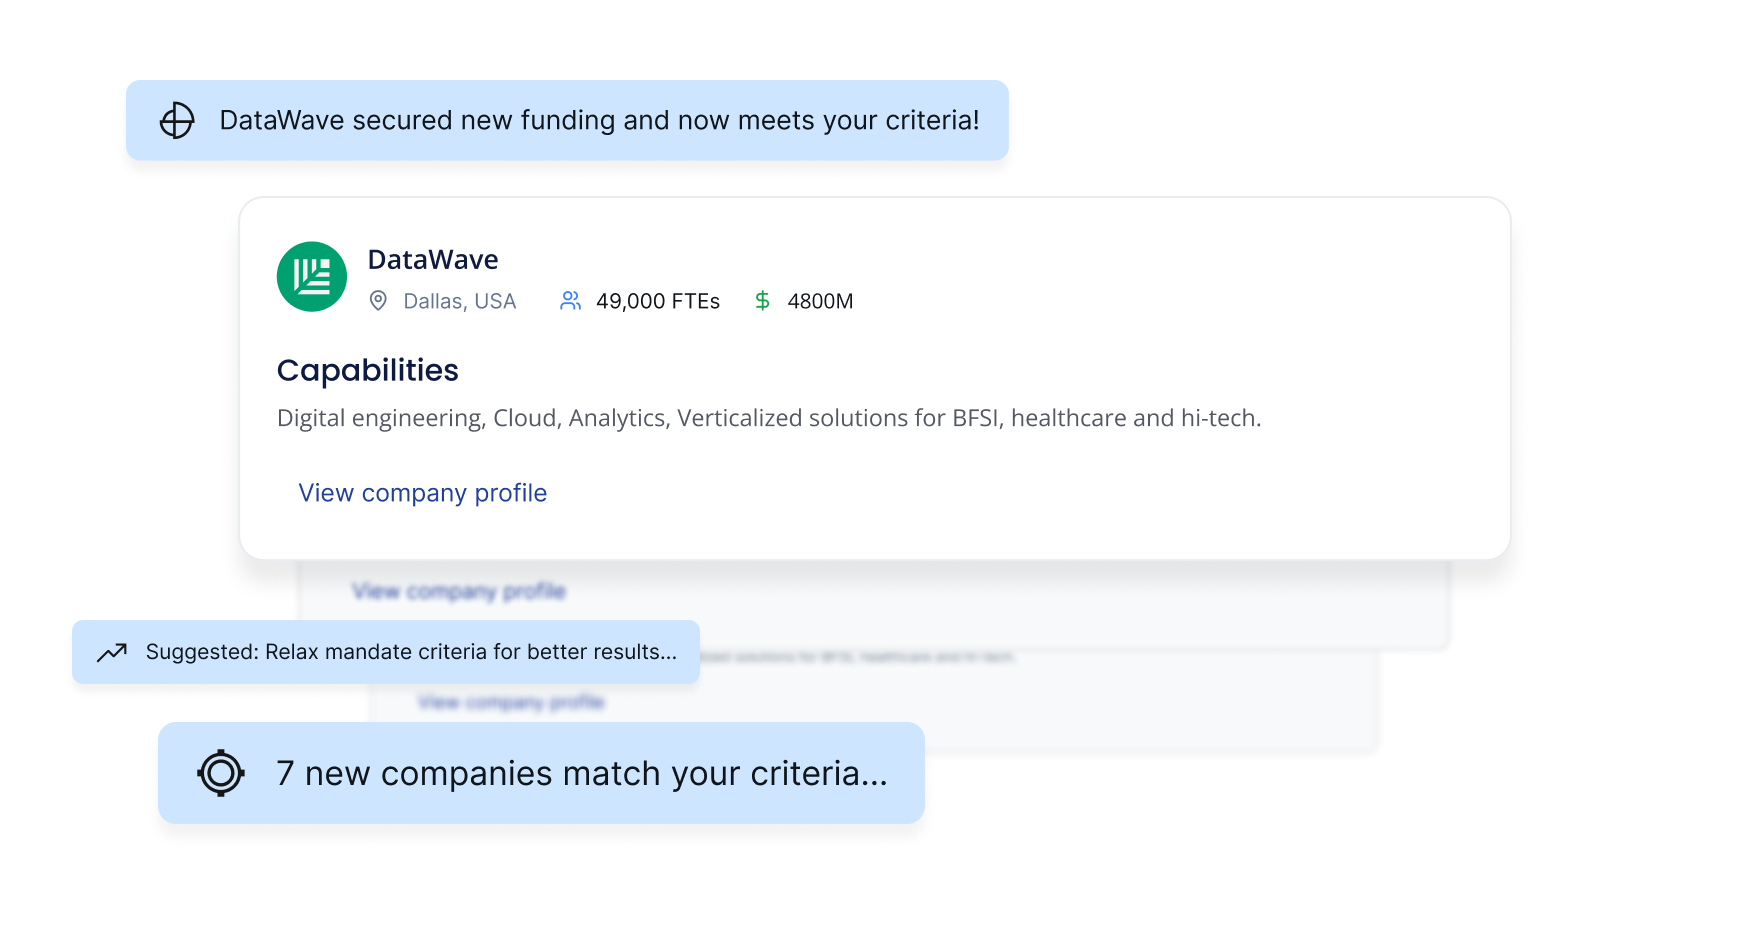Click the 49,000 FTEs value
The height and width of the screenshot is (946, 1750).
tap(658, 301)
